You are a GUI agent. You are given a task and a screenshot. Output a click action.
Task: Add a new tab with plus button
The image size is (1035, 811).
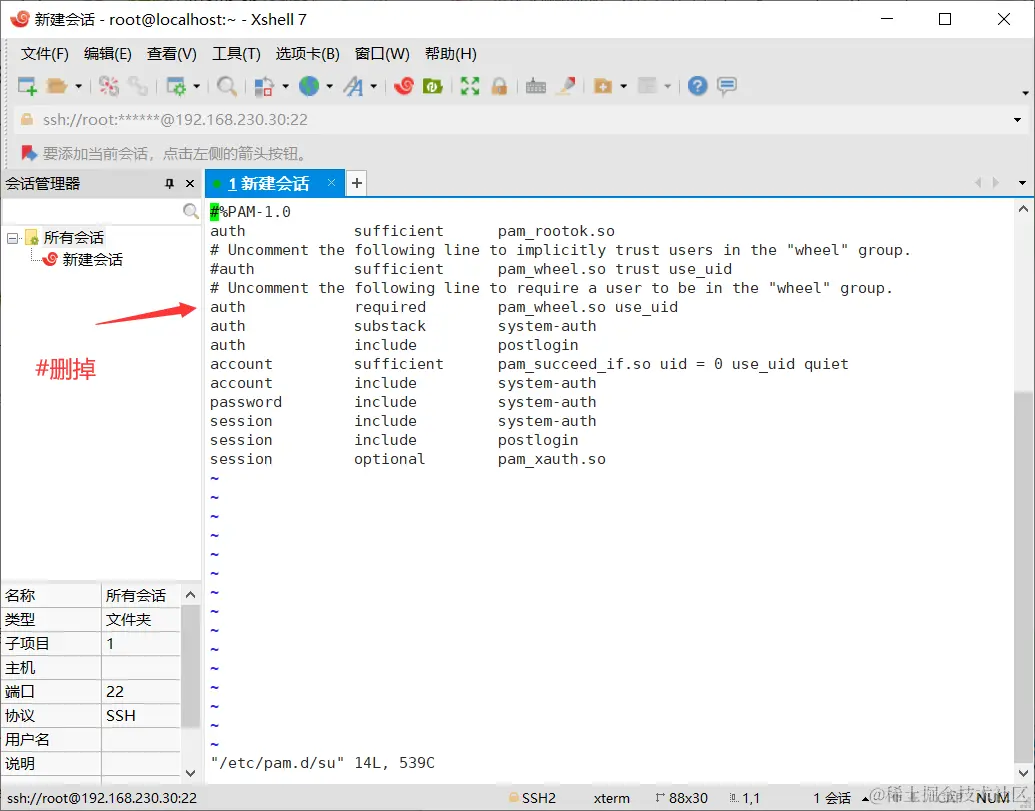356,183
